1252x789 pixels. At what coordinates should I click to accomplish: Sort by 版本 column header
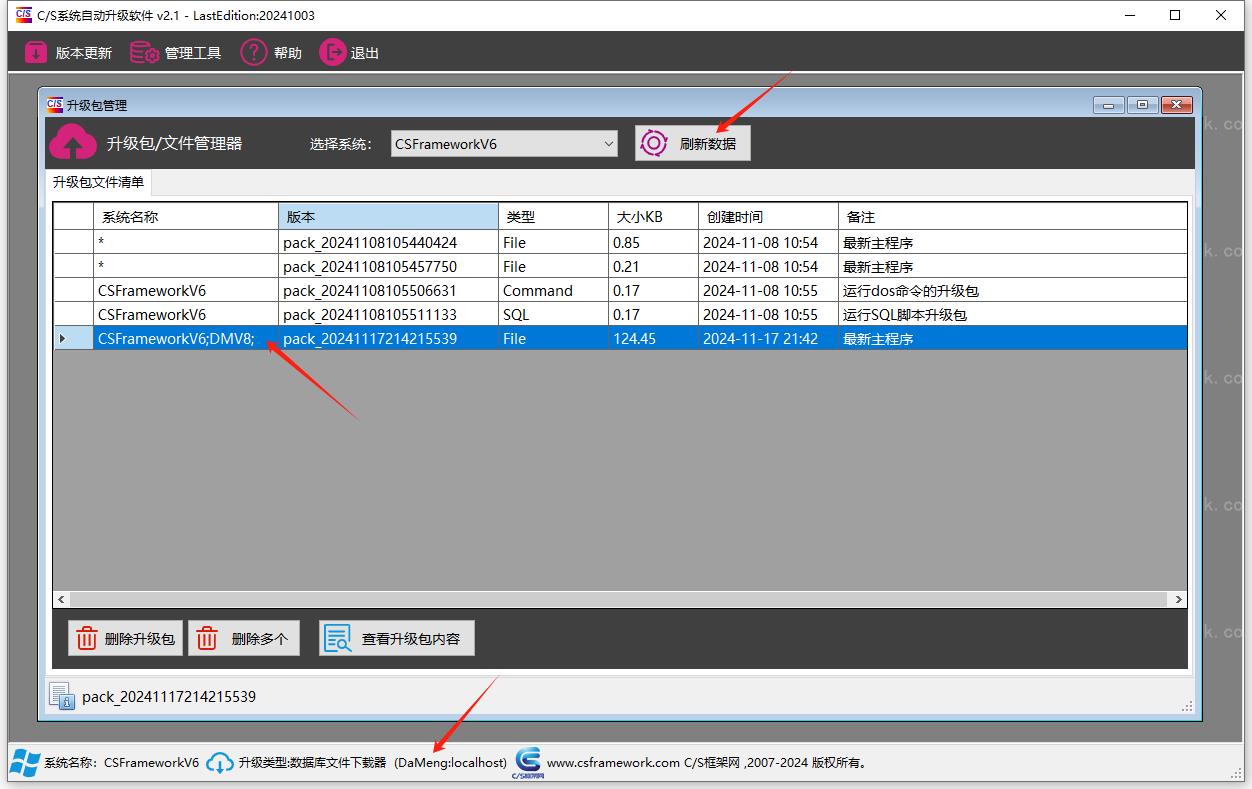388,217
